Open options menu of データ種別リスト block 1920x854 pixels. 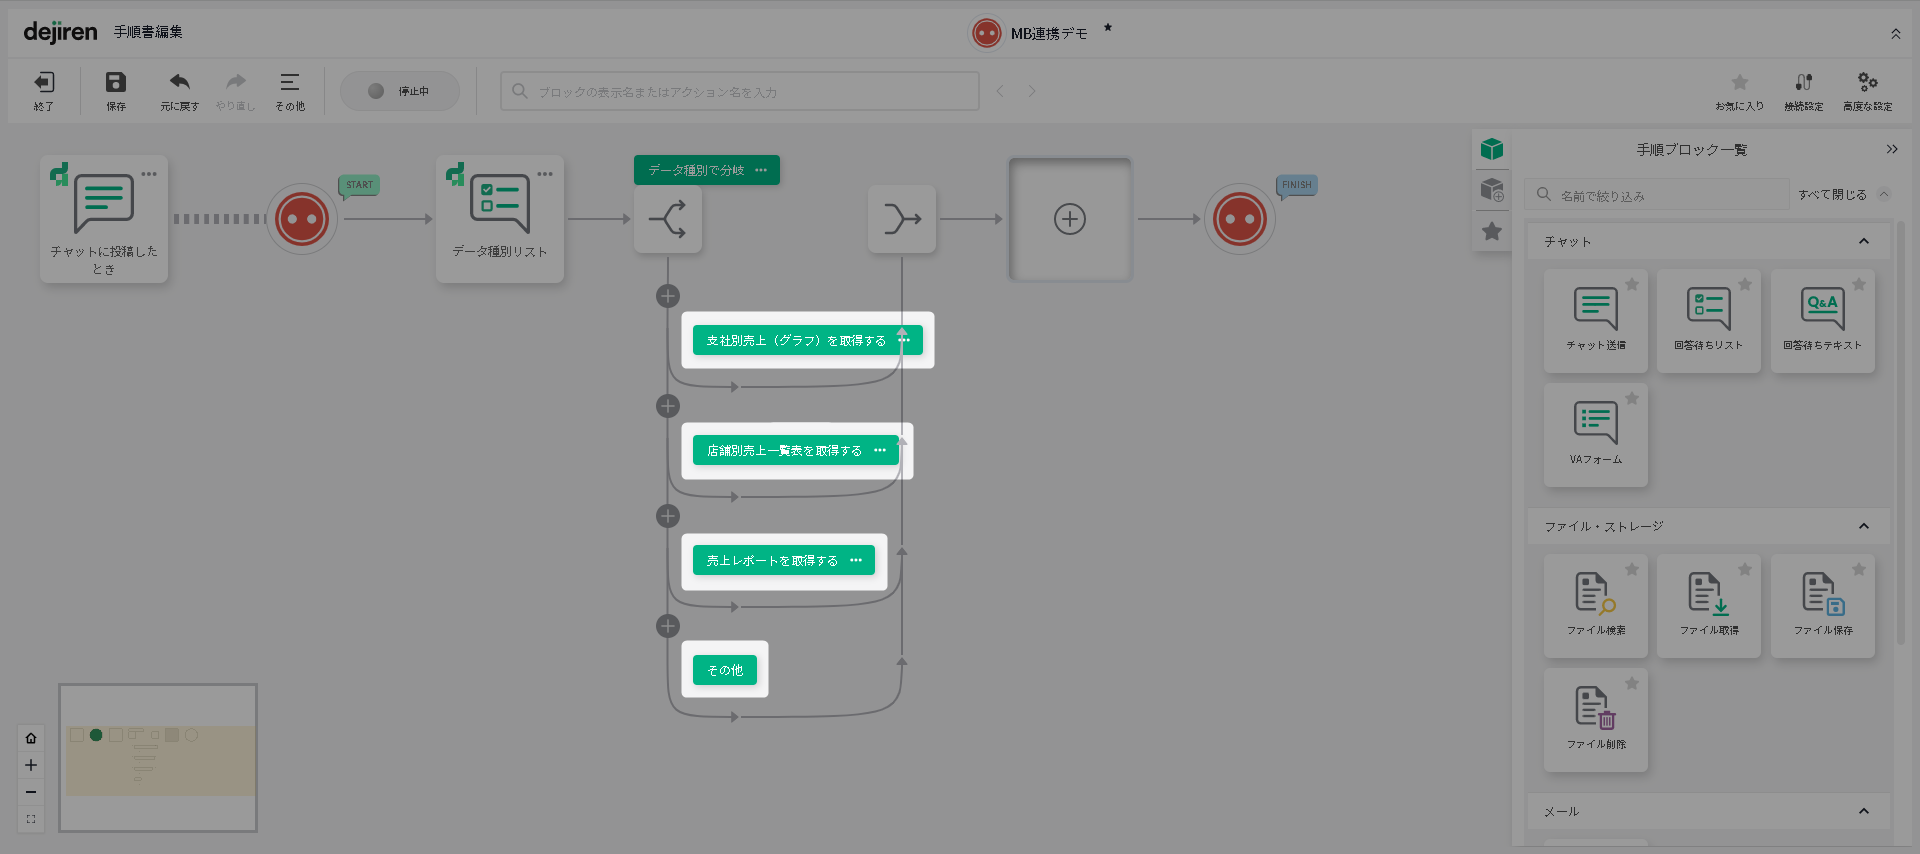tap(545, 174)
